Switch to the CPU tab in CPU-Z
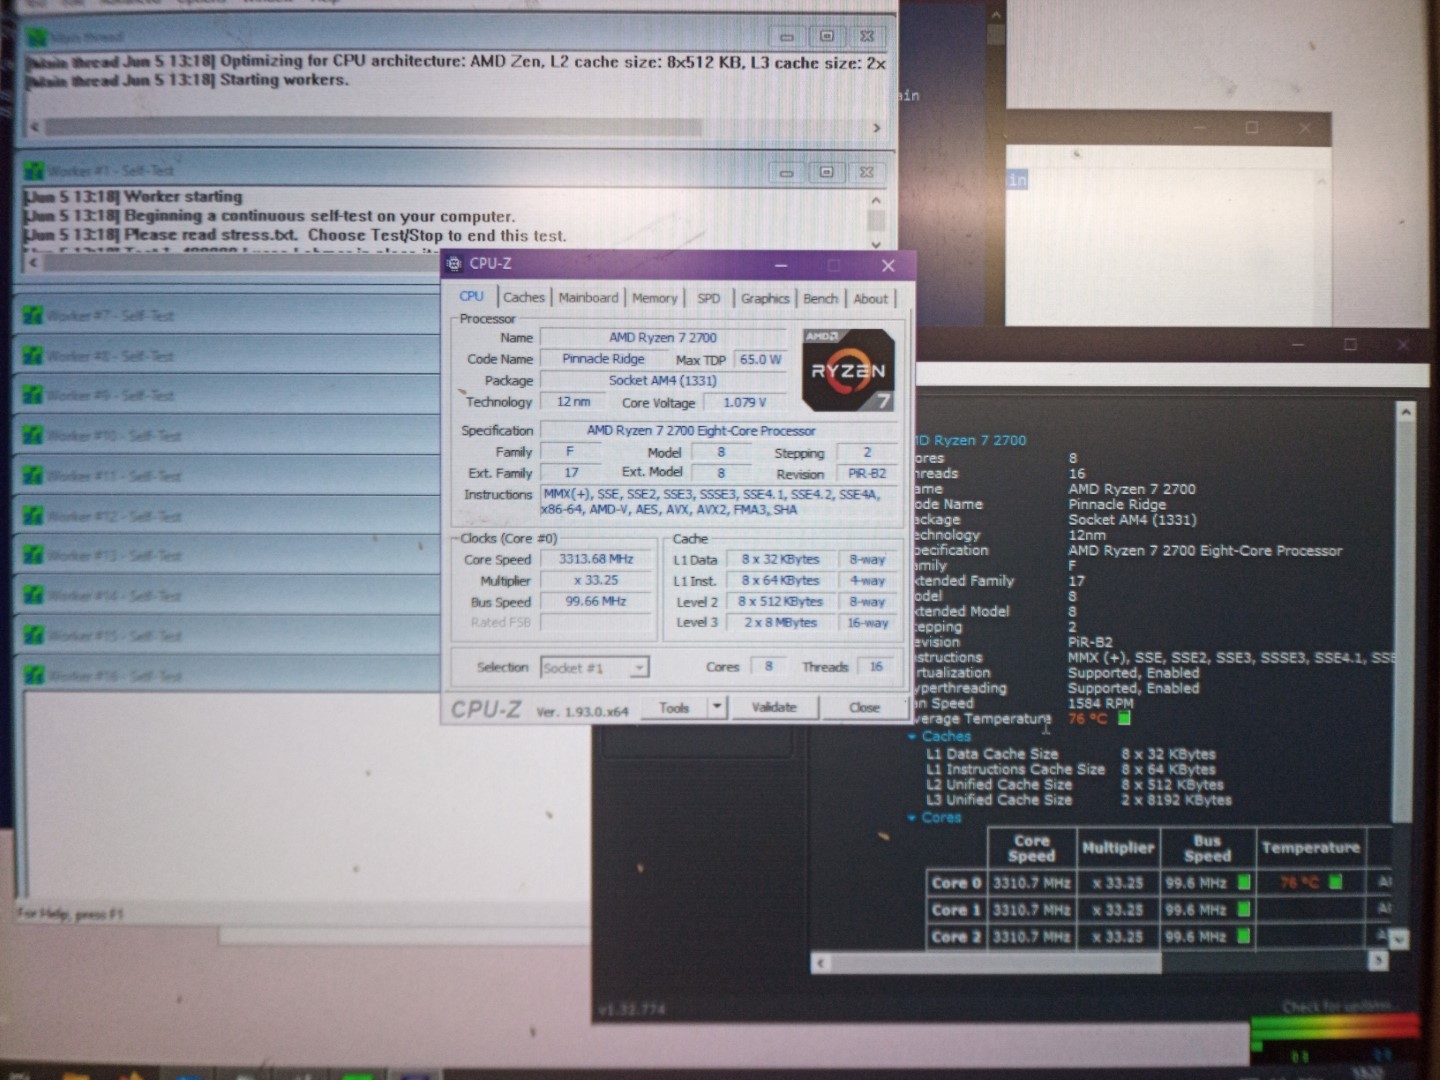The height and width of the screenshot is (1080, 1440). coord(471,297)
